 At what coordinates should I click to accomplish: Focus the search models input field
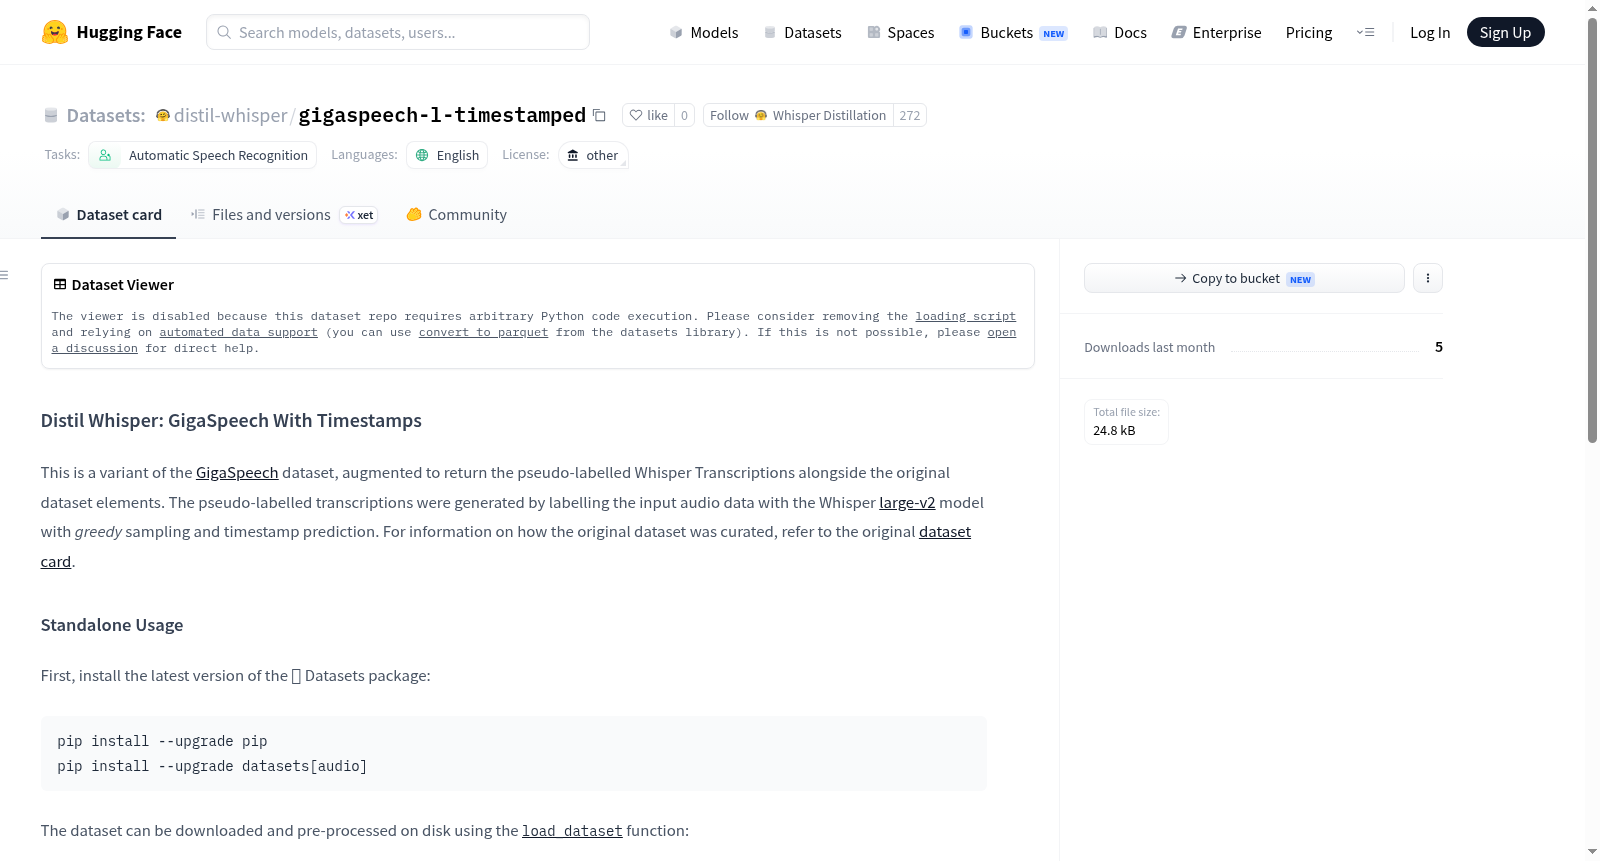click(398, 32)
